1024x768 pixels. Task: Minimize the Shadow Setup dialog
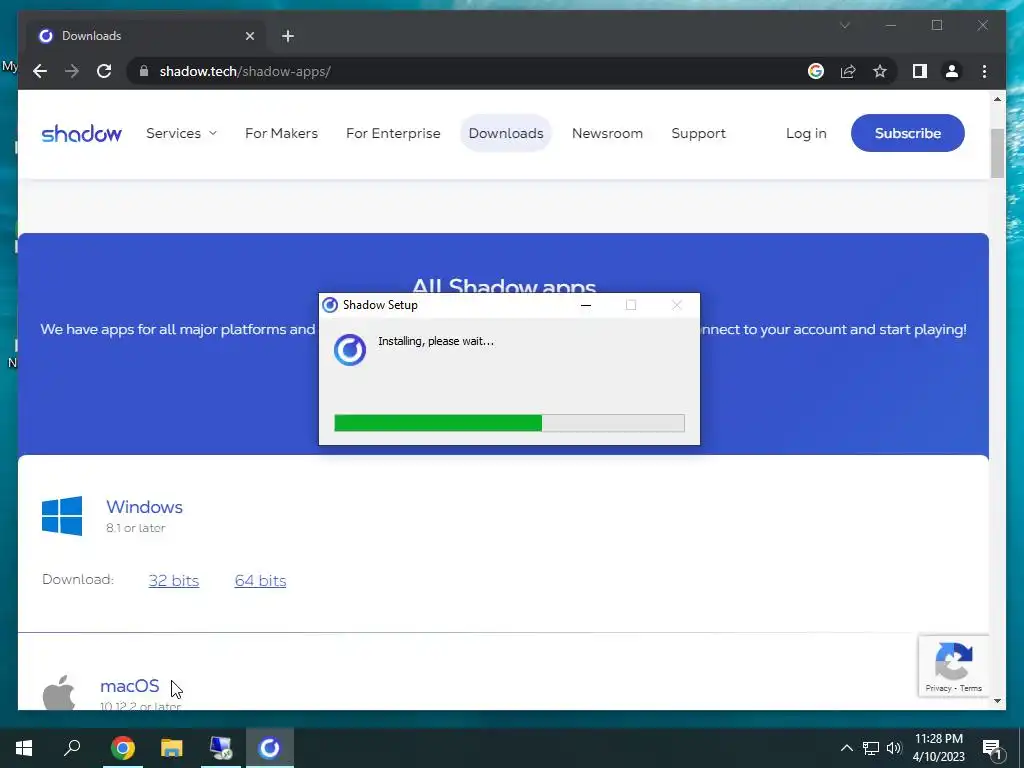[x=586, y=305]
